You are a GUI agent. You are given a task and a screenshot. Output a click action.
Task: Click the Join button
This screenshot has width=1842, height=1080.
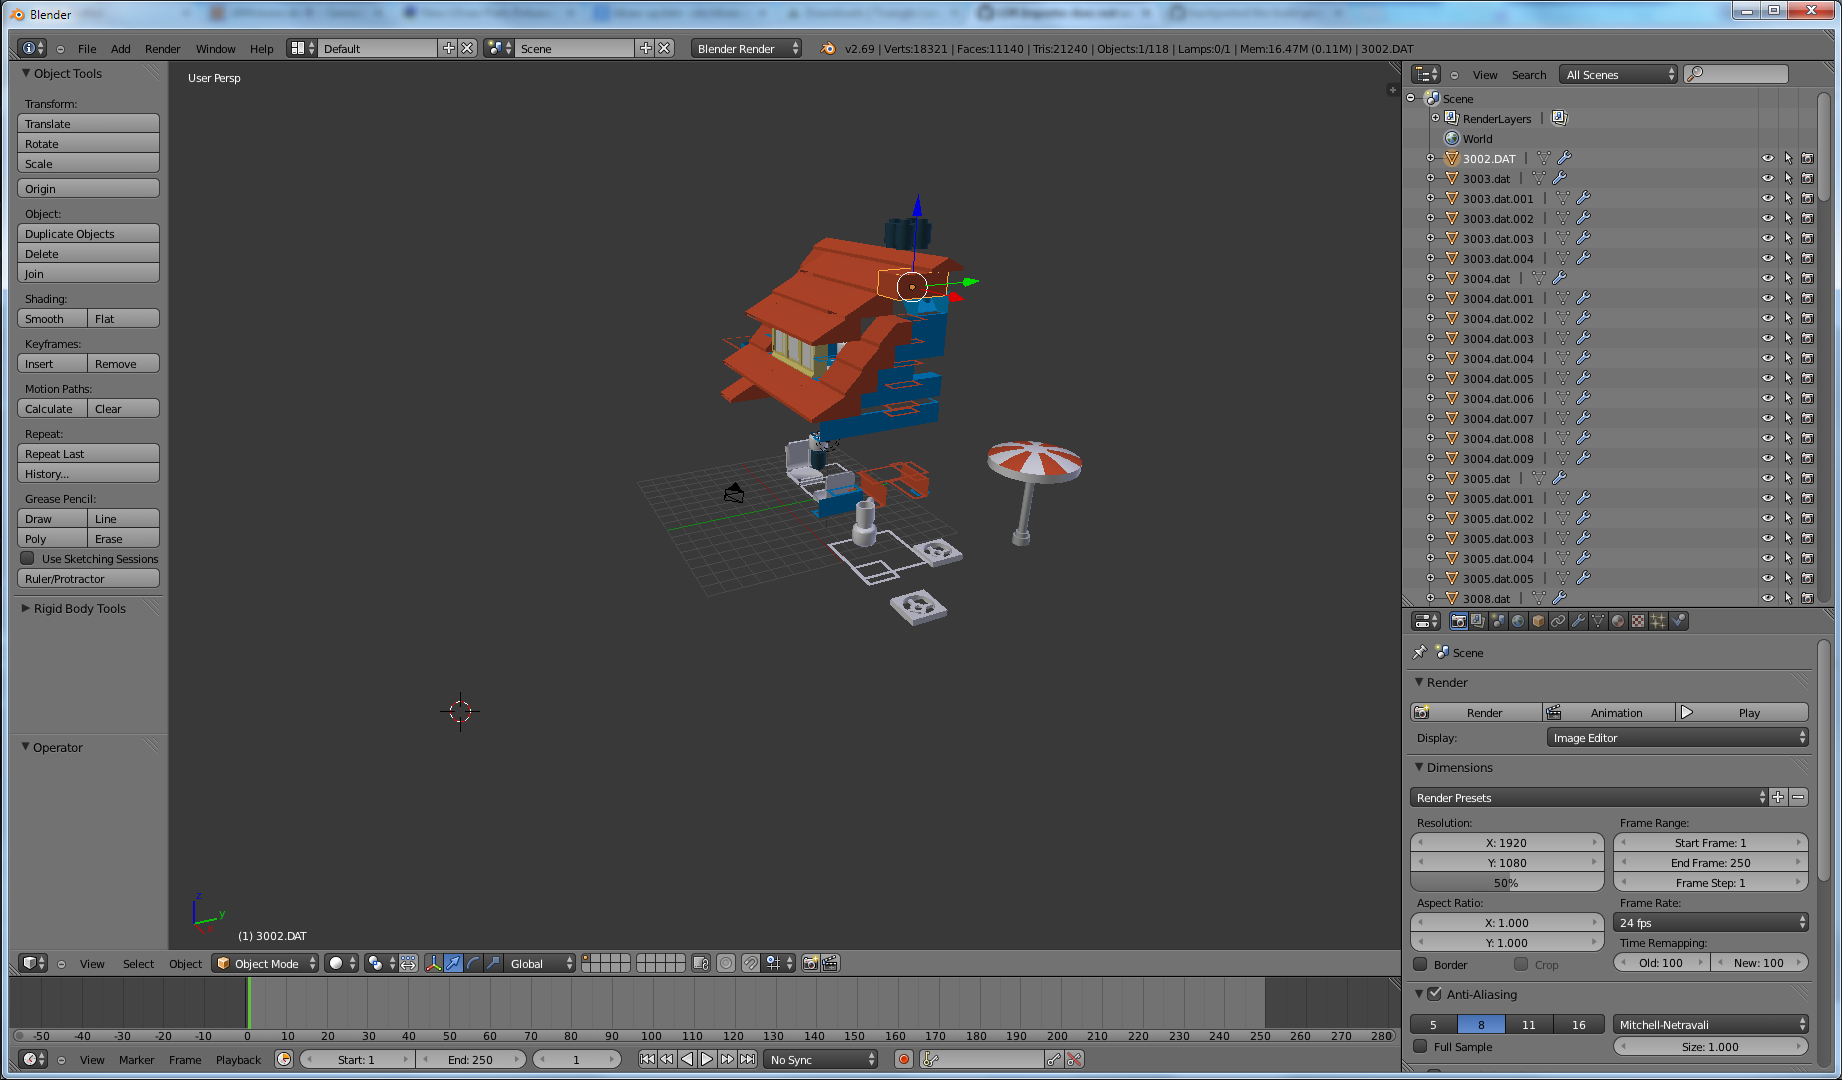tap(88, 273)
